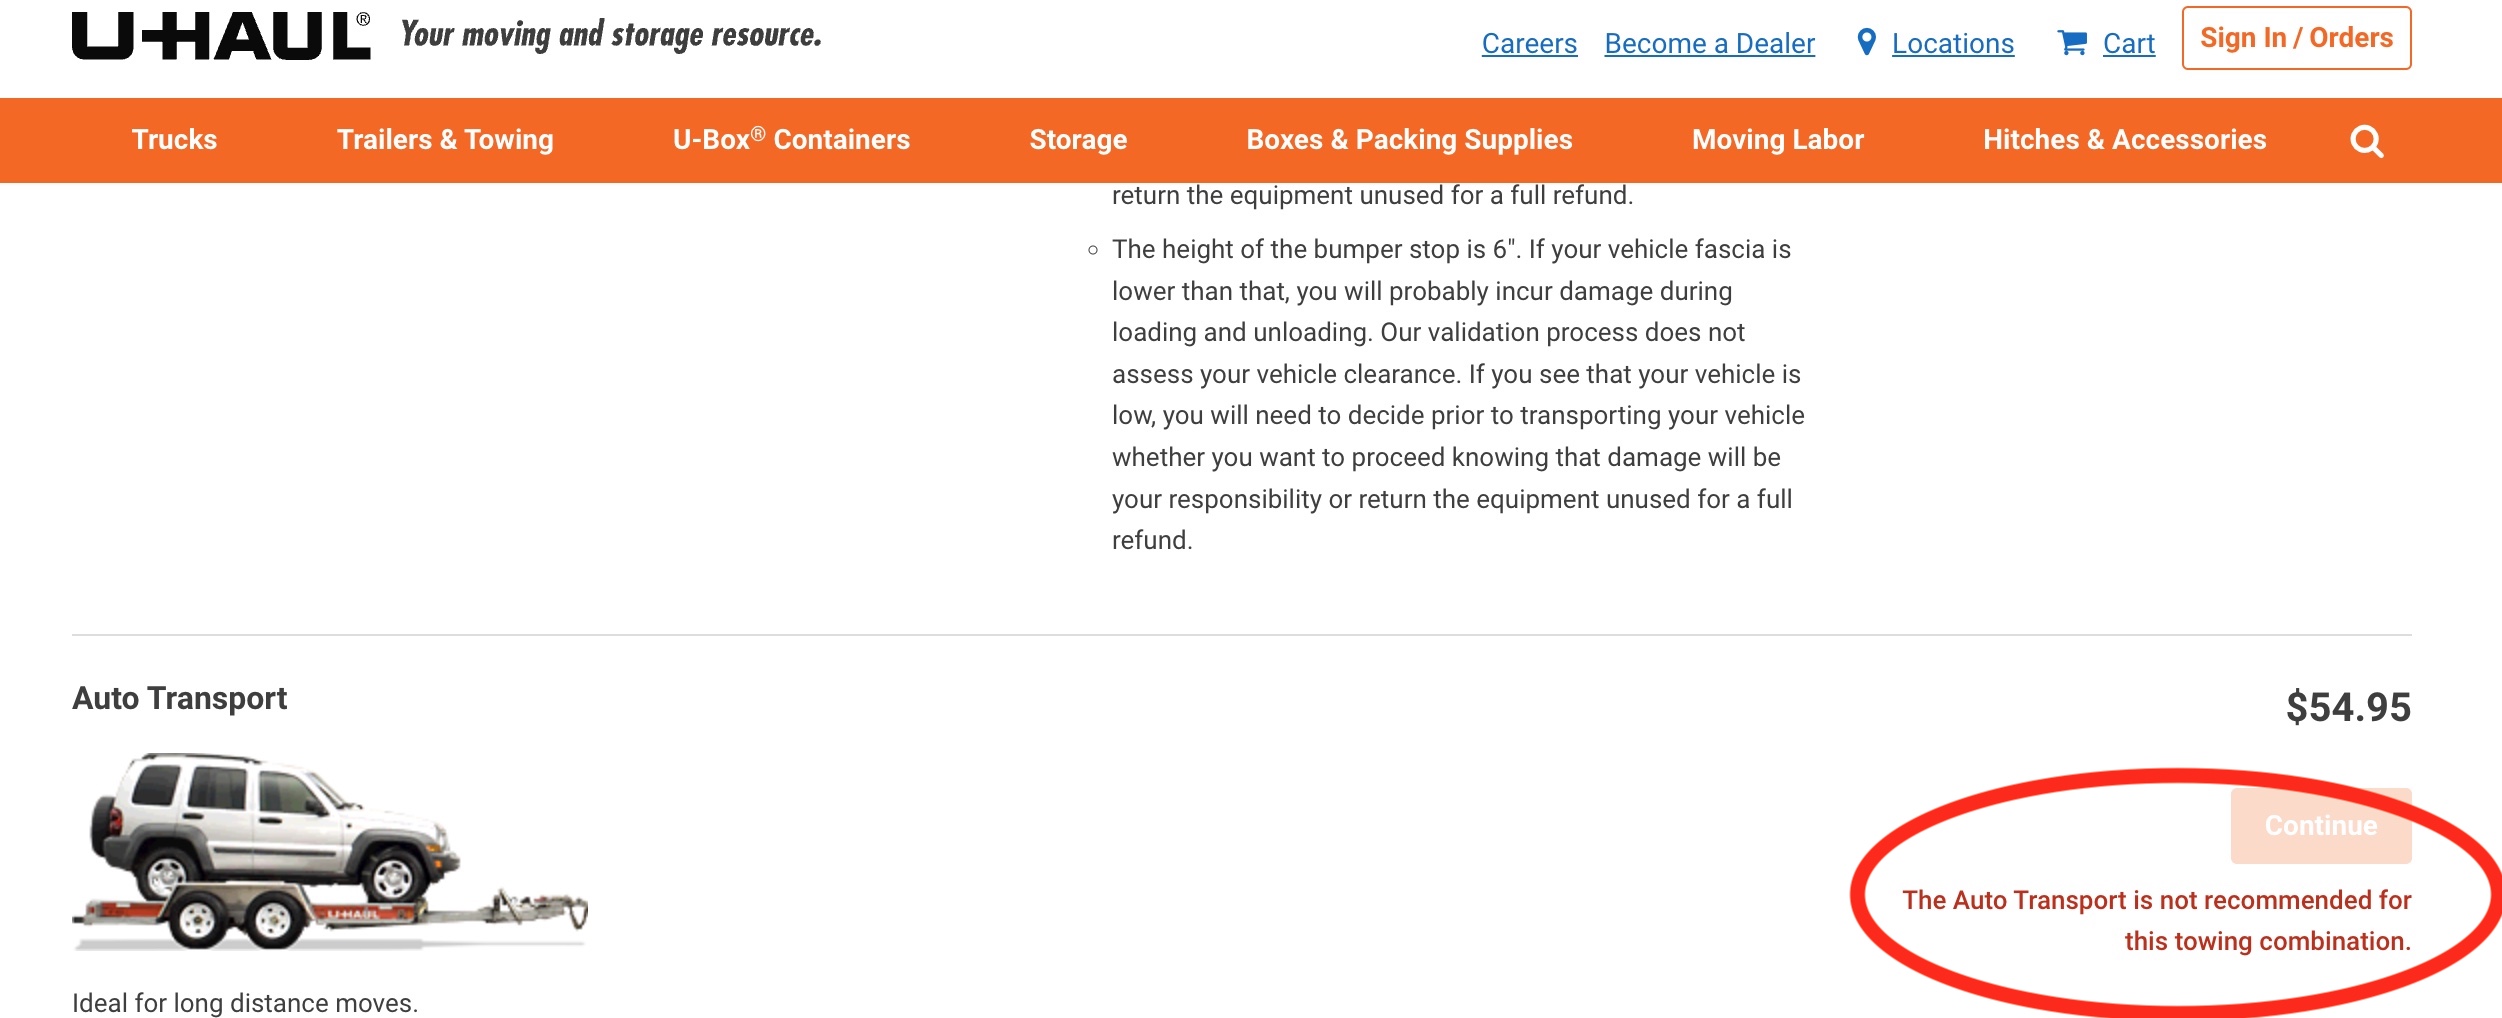Click the Auto Transport trailer image
Screen dimensions: 2502x1018
coord(329,852)
